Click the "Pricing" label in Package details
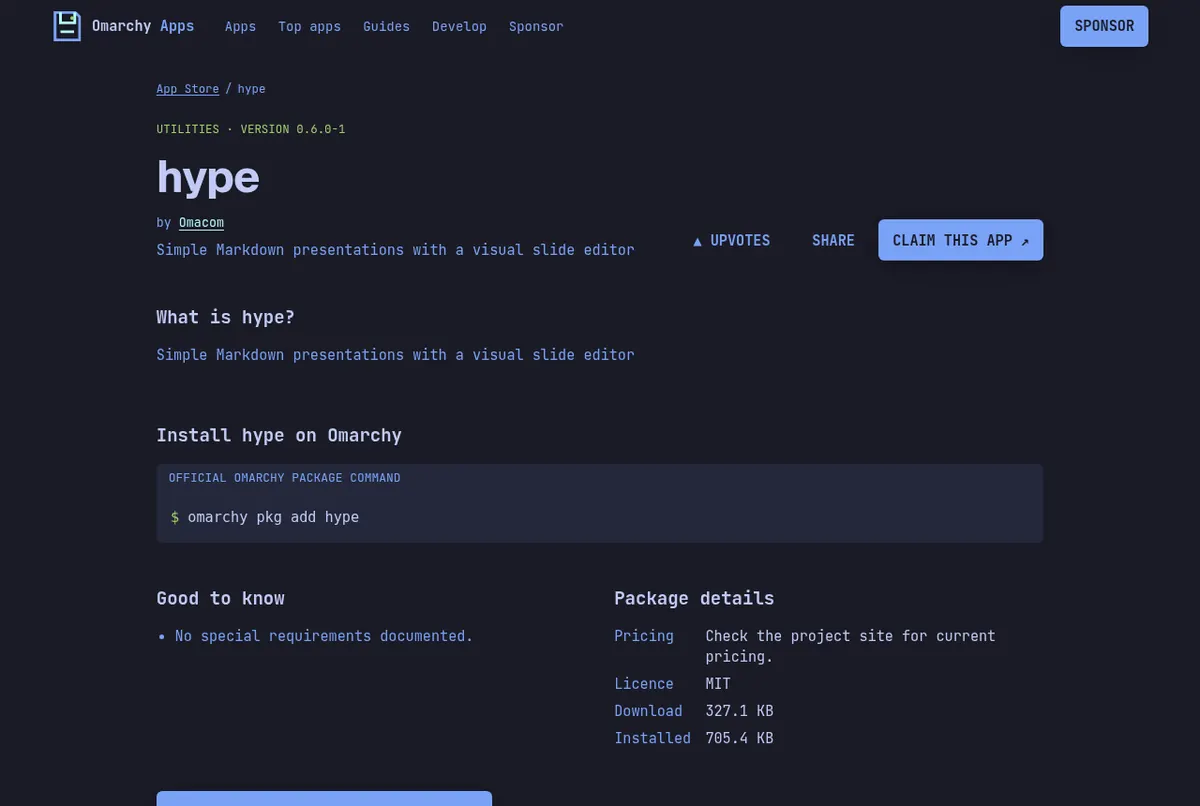The height and width of the screenshot is (806, 1200). [644, 636]
